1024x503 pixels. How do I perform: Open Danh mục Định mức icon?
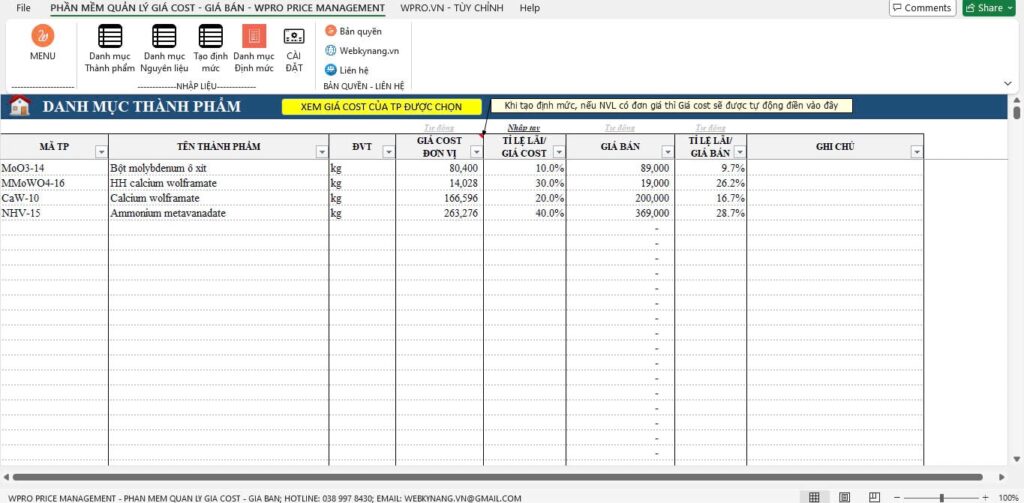click(x=254, y=37)
